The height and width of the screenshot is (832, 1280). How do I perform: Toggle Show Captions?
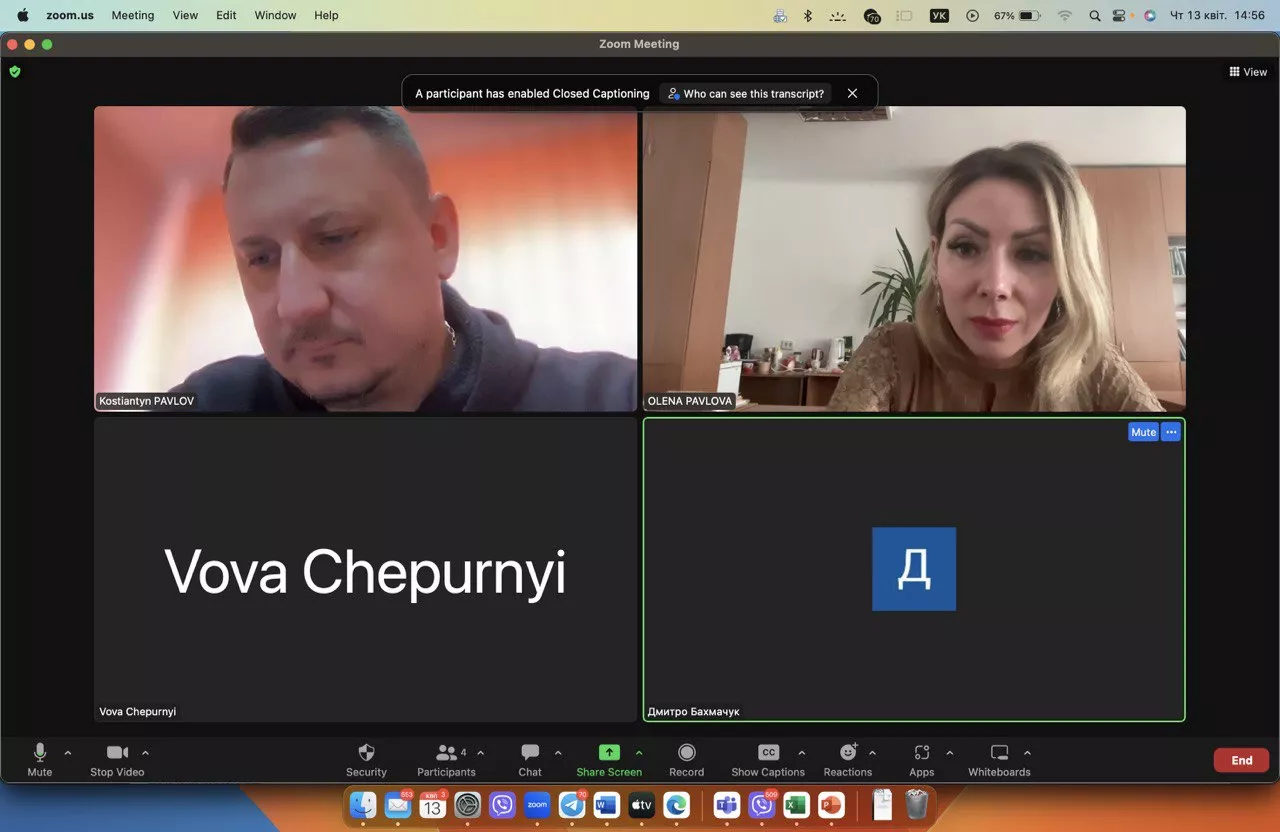click(768, 753)
